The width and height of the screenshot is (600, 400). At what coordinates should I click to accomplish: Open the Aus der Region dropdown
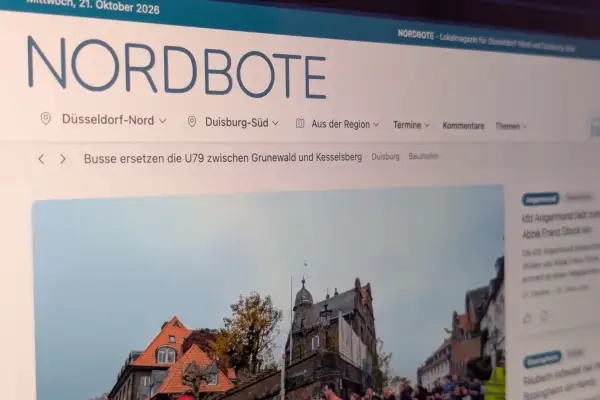pos(345,124)
